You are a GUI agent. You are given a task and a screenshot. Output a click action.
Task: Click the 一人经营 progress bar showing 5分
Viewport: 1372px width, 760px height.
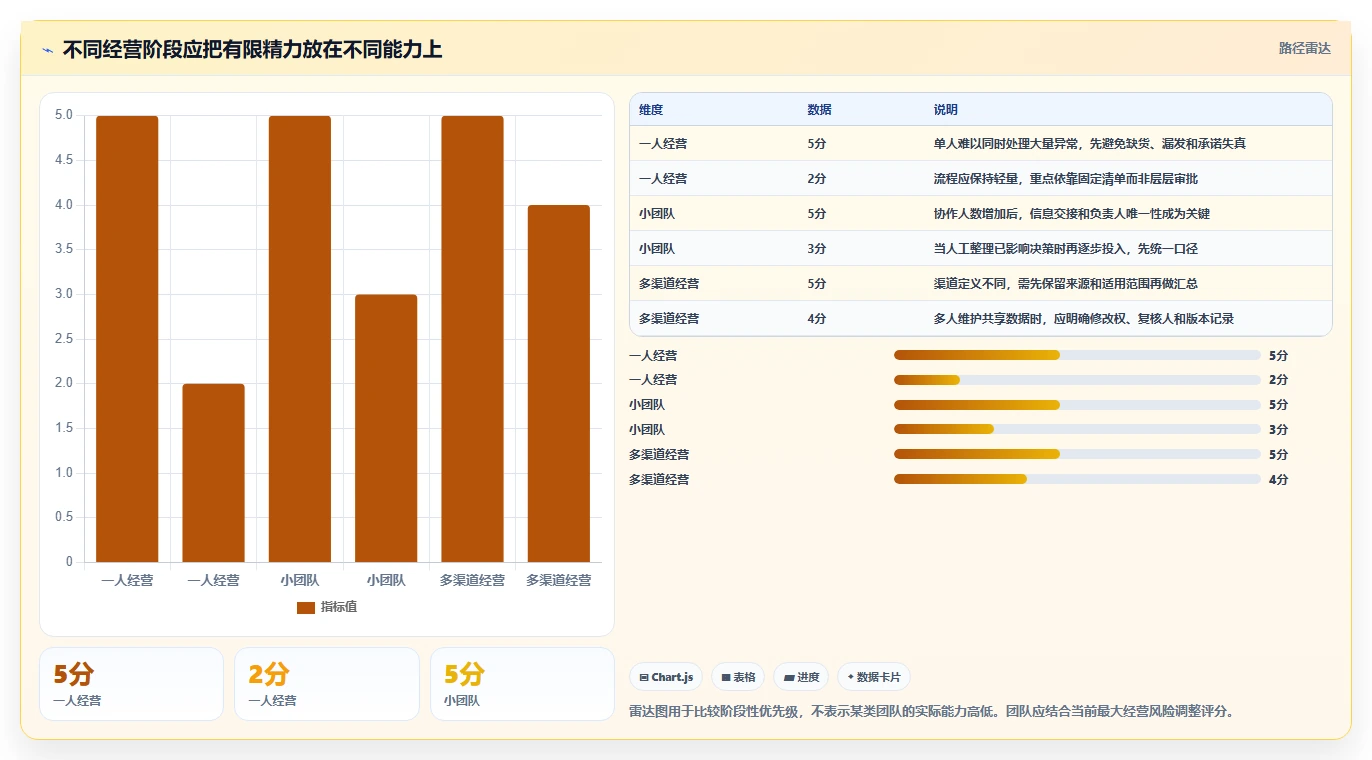coord(1077,355)
